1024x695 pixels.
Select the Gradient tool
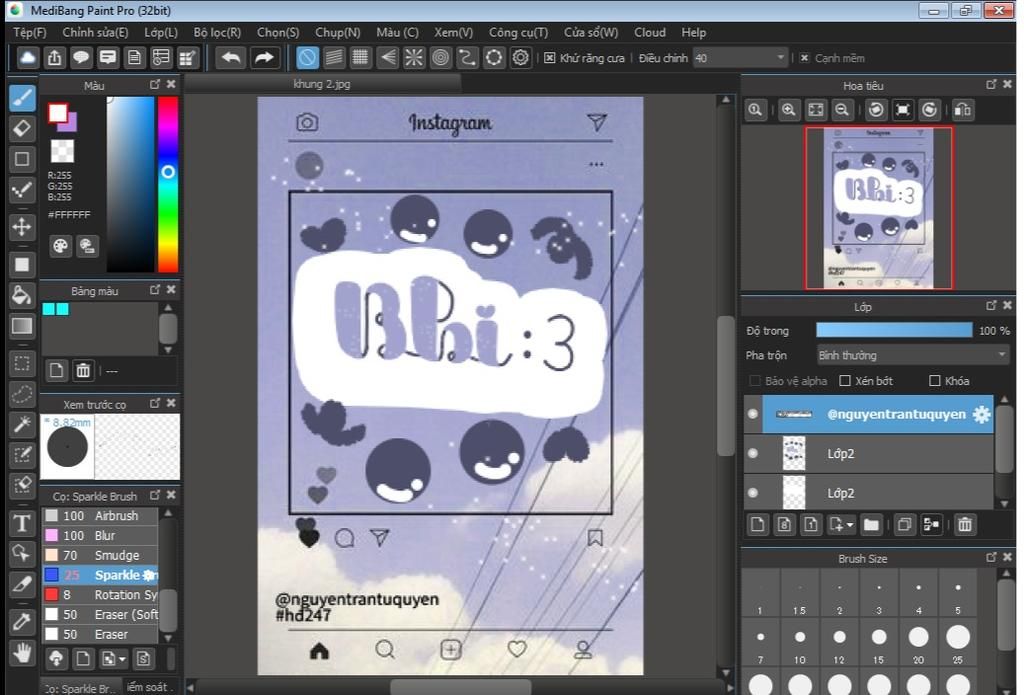(x=22, y=326)
